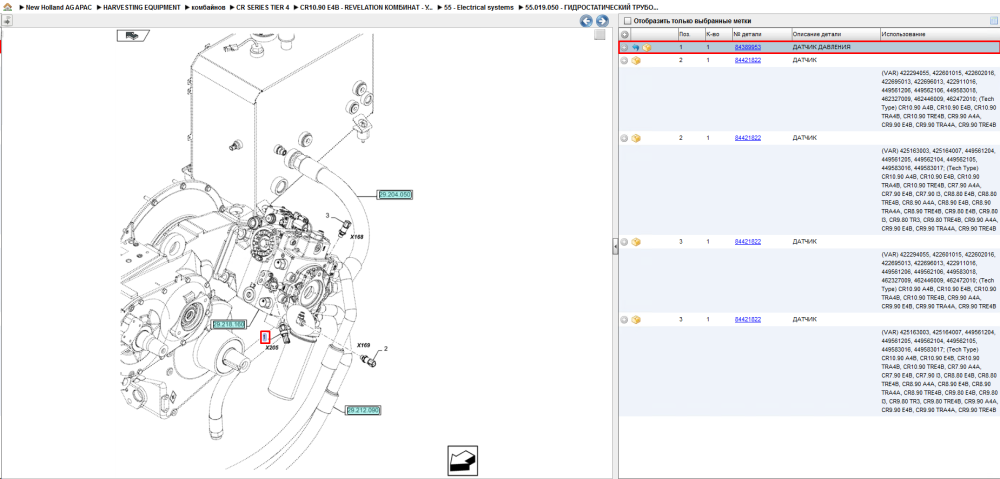Open part number link 84389953

[747, 47]
